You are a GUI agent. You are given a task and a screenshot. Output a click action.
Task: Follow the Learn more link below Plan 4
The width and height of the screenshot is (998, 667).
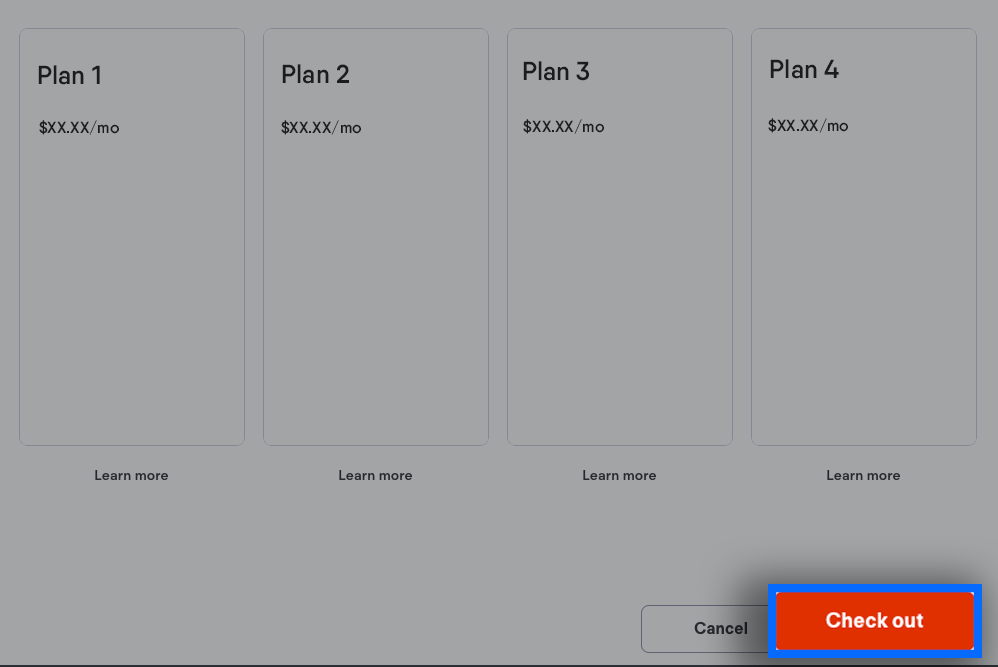click(x=863, y=475)
